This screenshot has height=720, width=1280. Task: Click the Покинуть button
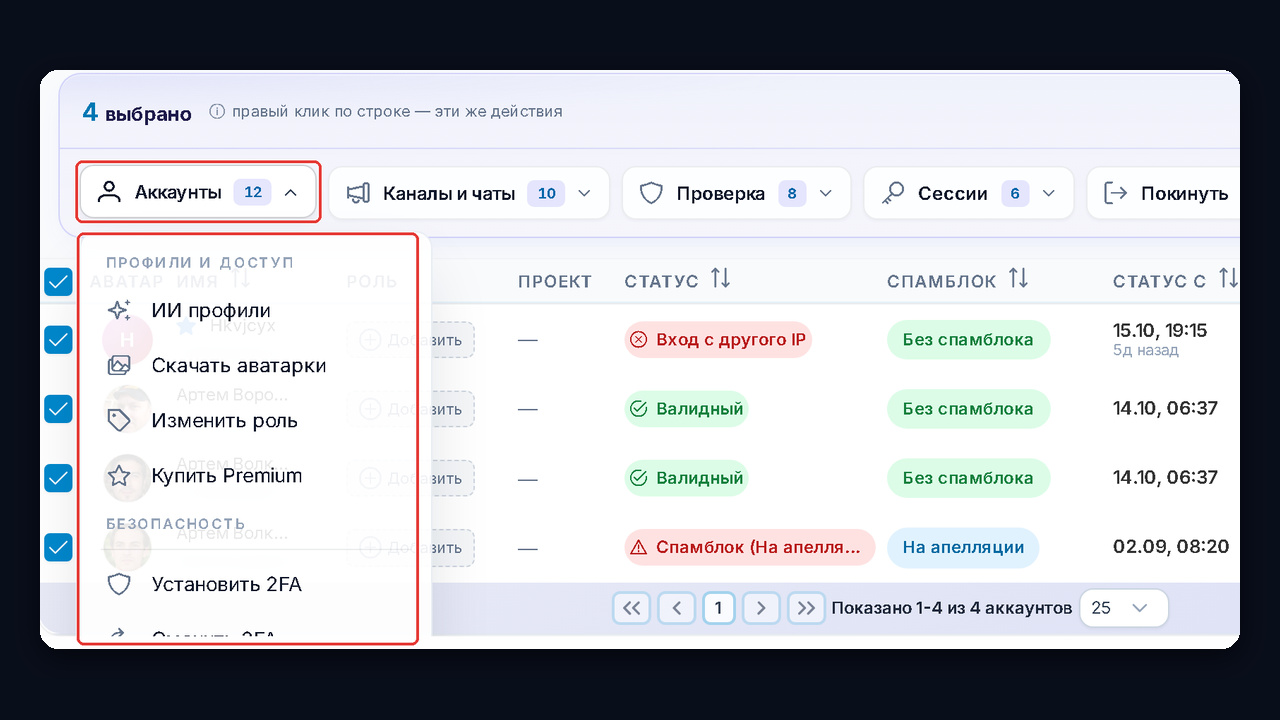(1164, 193)
